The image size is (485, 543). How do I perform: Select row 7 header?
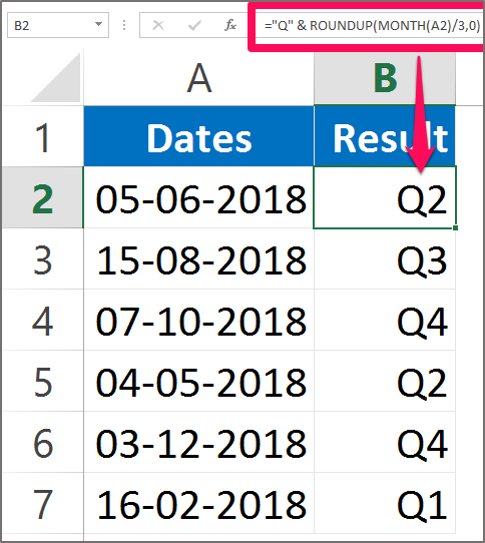point(43,504)
